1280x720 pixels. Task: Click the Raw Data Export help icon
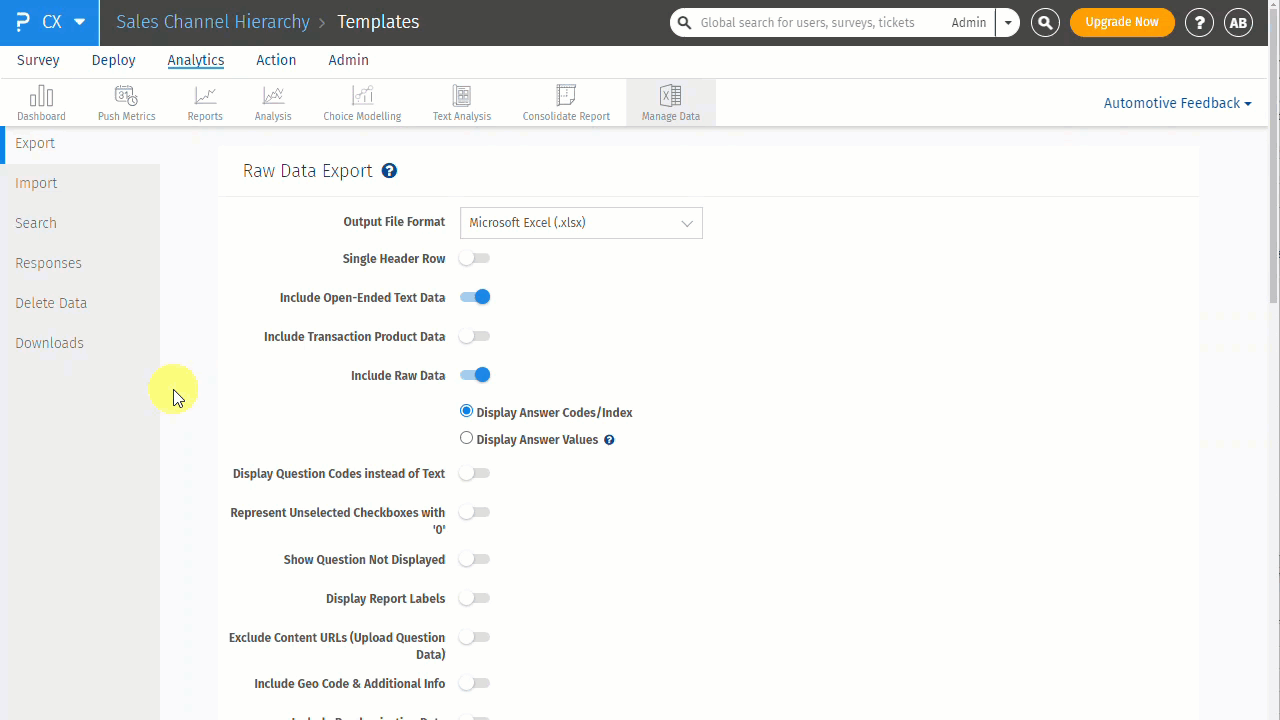point(389,171)
